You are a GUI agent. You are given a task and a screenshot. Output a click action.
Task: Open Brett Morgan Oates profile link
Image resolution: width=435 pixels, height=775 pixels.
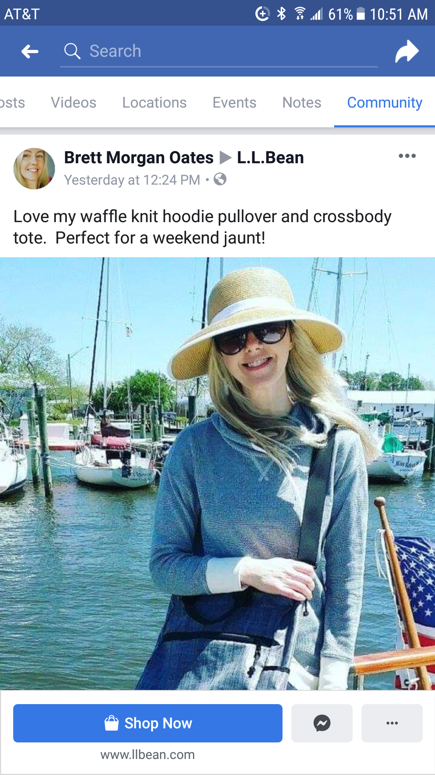click(x=138, y=158)
